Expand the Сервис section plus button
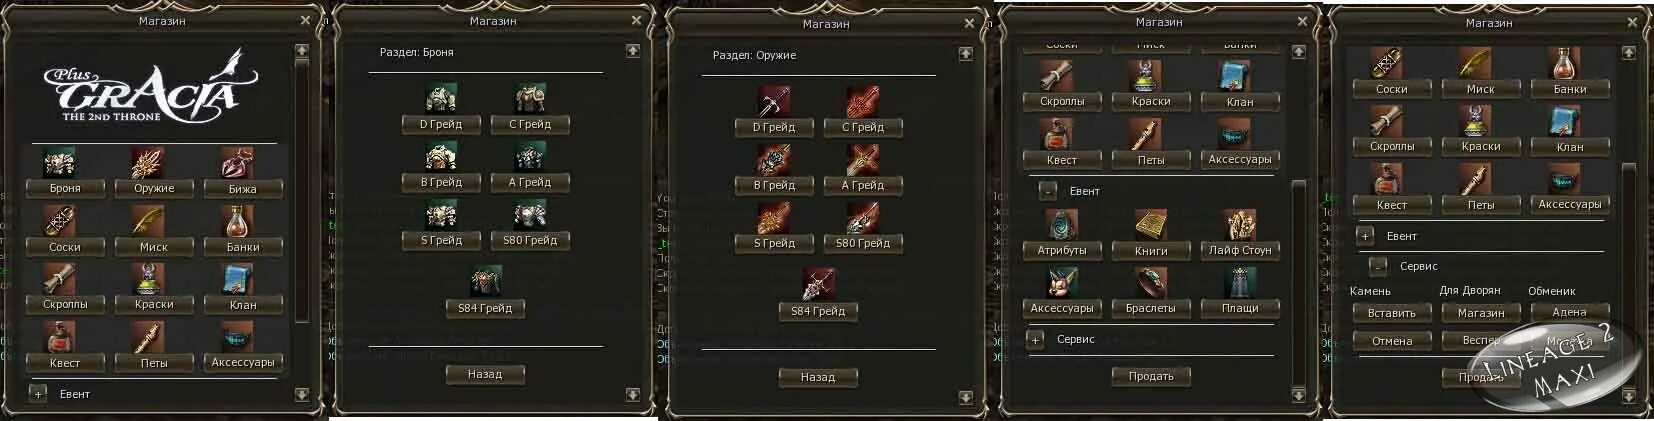Image resolution: width=1654 pixels, height=421 pixels. (x=1036, y=340)
